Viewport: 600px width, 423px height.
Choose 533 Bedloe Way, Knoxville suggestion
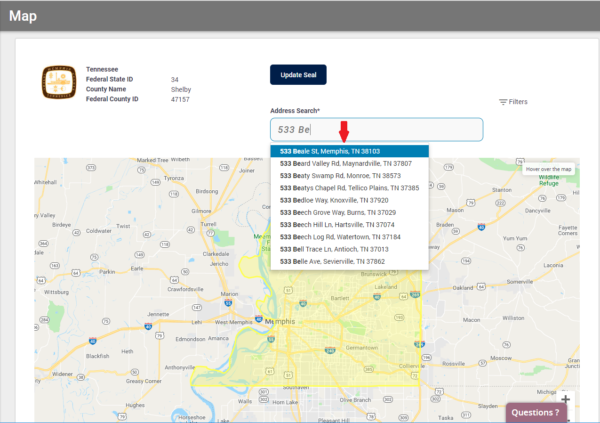coord(349,200)
